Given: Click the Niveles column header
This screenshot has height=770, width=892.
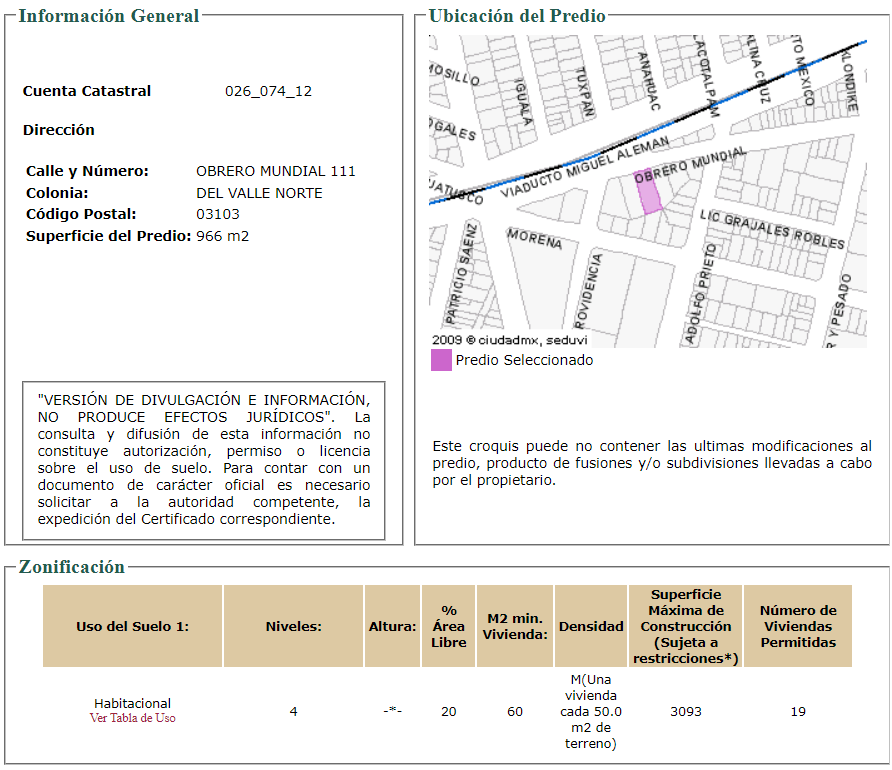Looking at the screenshot, I should pyautogui.click(x=294, y=626).
